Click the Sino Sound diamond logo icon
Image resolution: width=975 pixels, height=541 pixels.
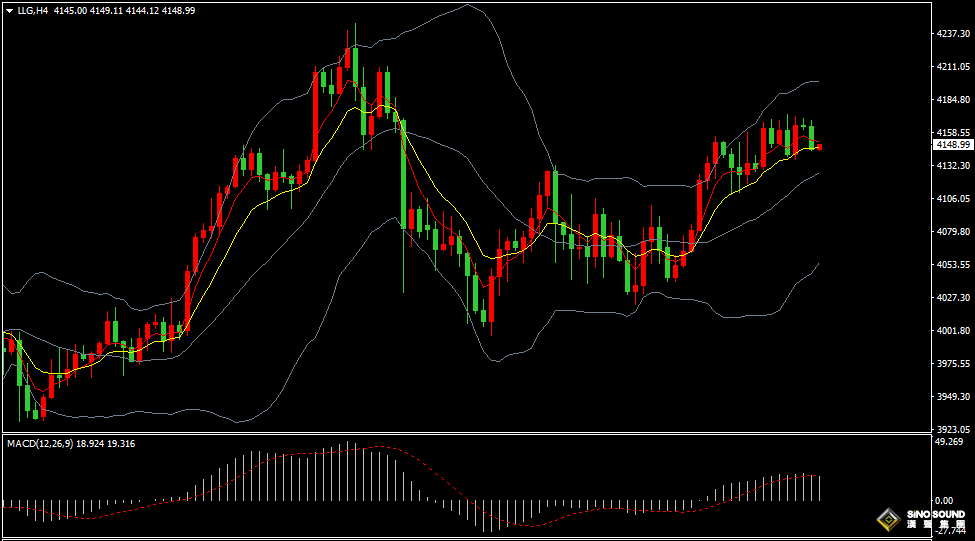click(x=887, y=518)
